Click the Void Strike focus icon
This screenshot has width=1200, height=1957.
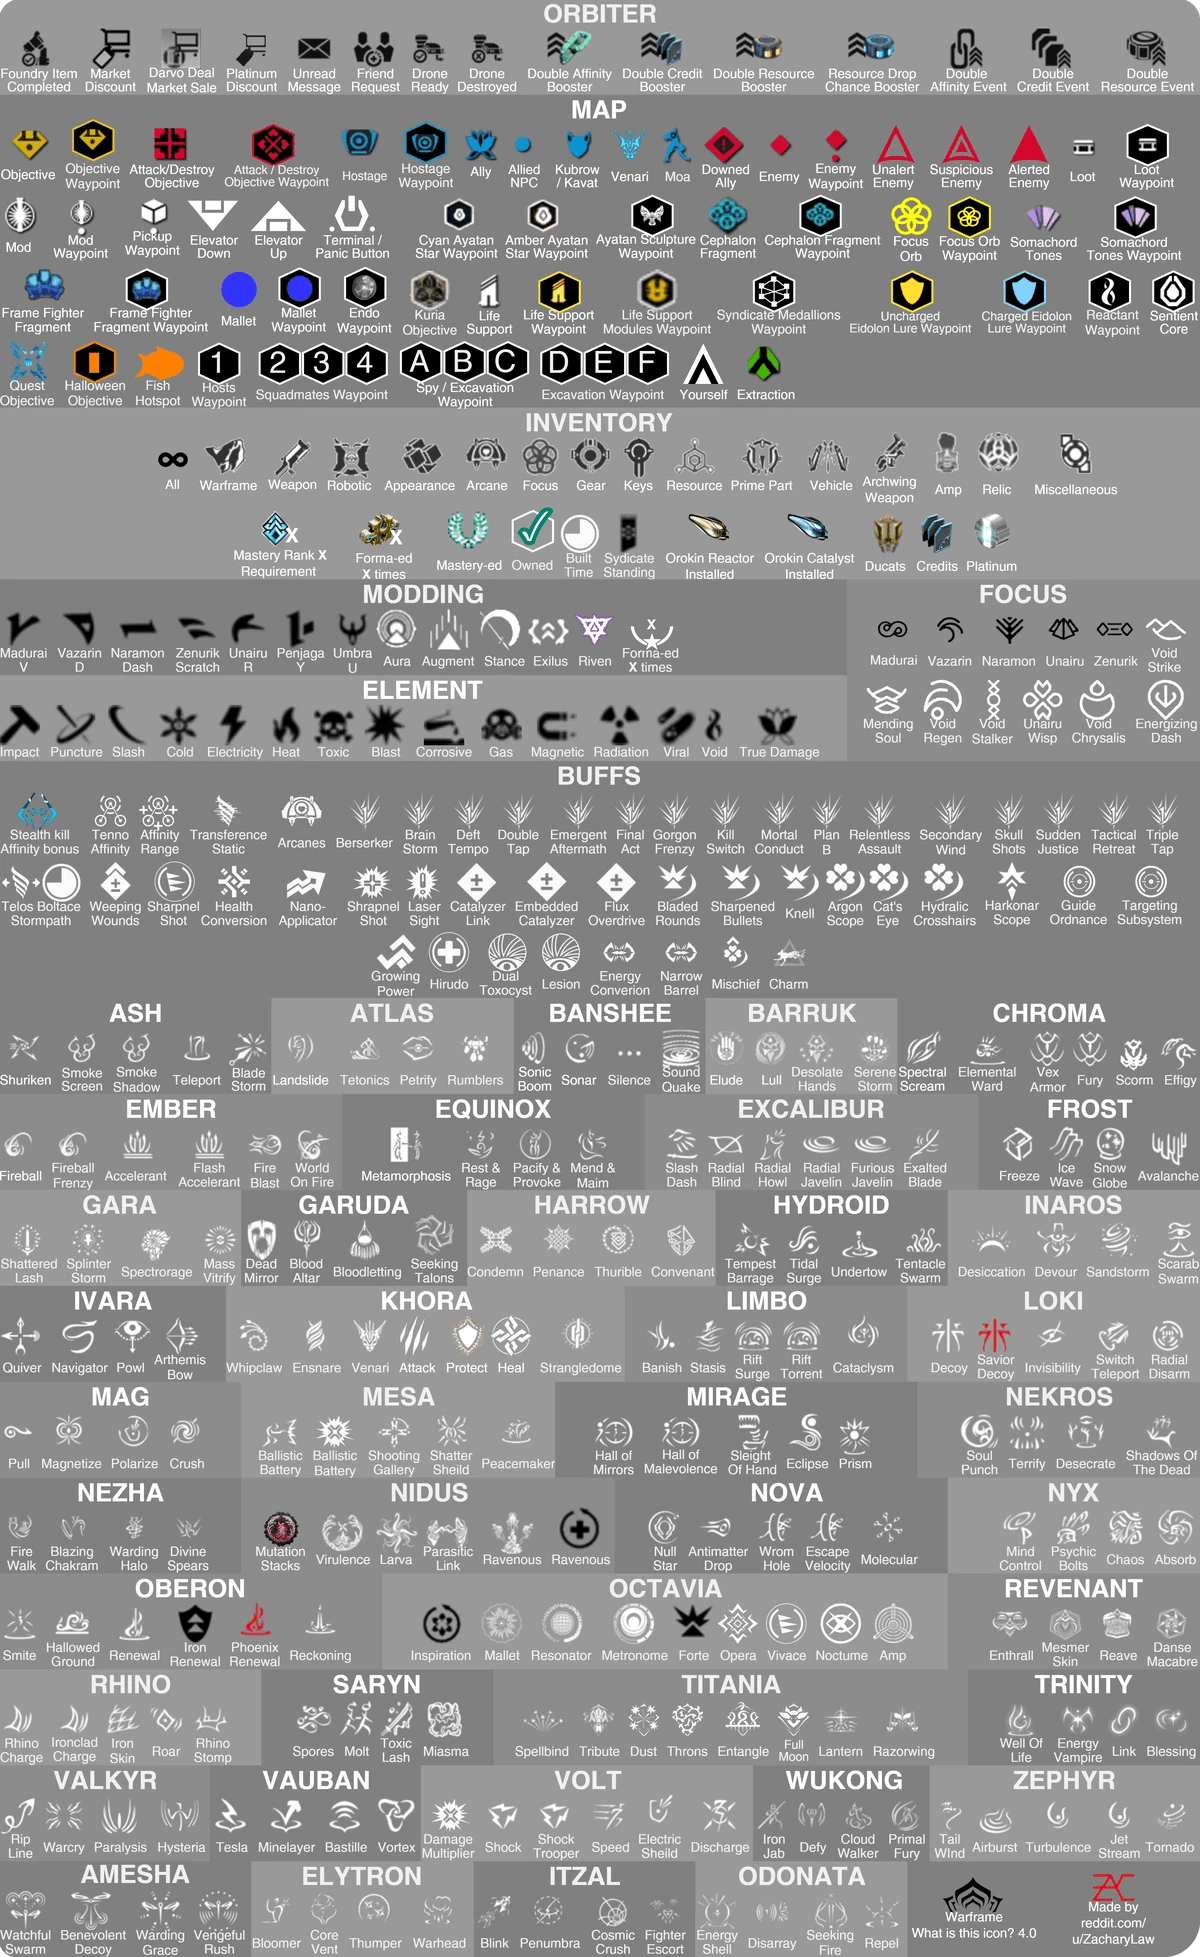coord(1164,628)
